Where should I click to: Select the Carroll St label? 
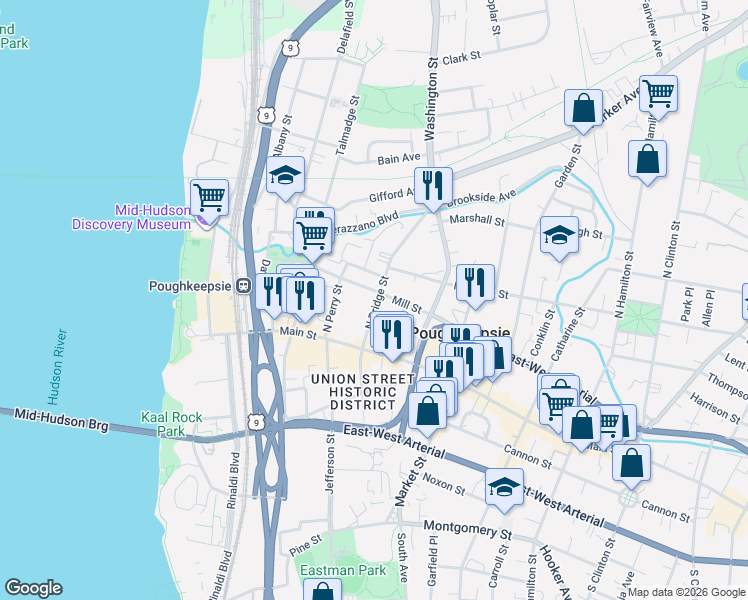click(499, 565)
